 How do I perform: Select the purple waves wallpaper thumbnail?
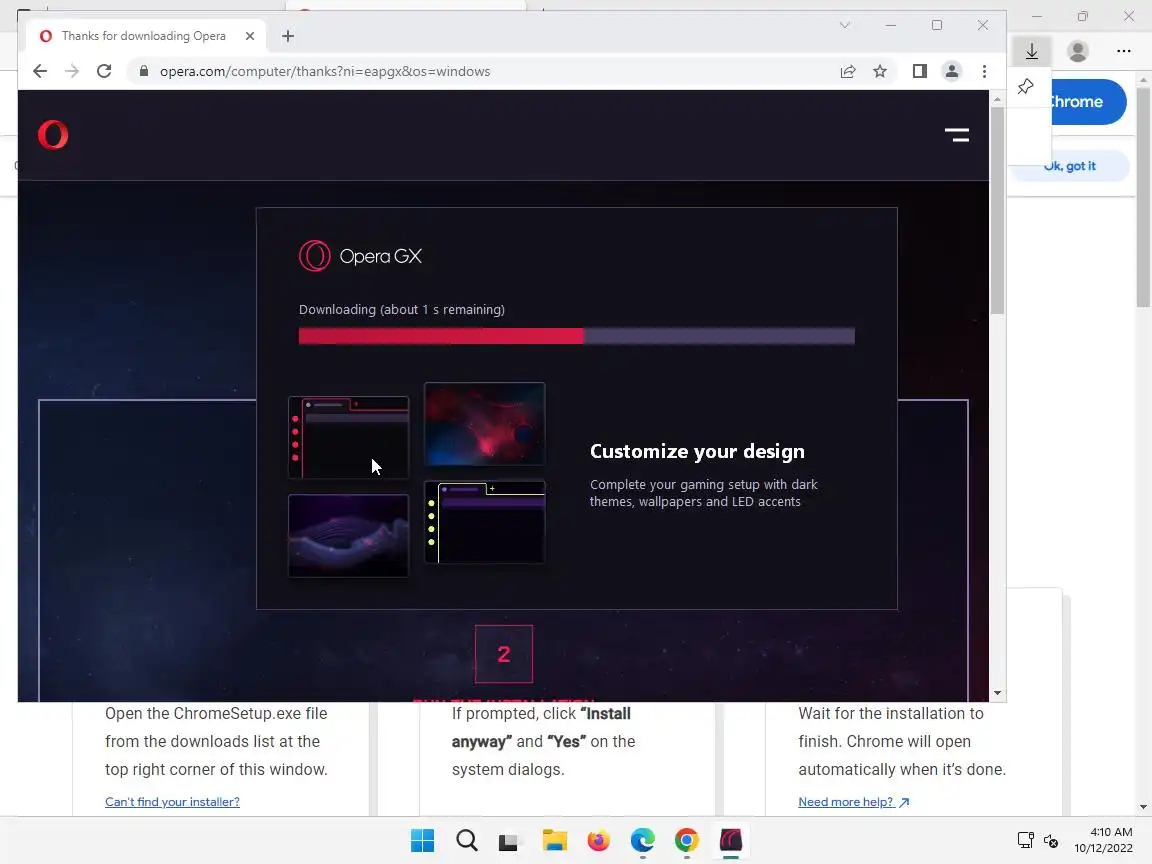348,536
